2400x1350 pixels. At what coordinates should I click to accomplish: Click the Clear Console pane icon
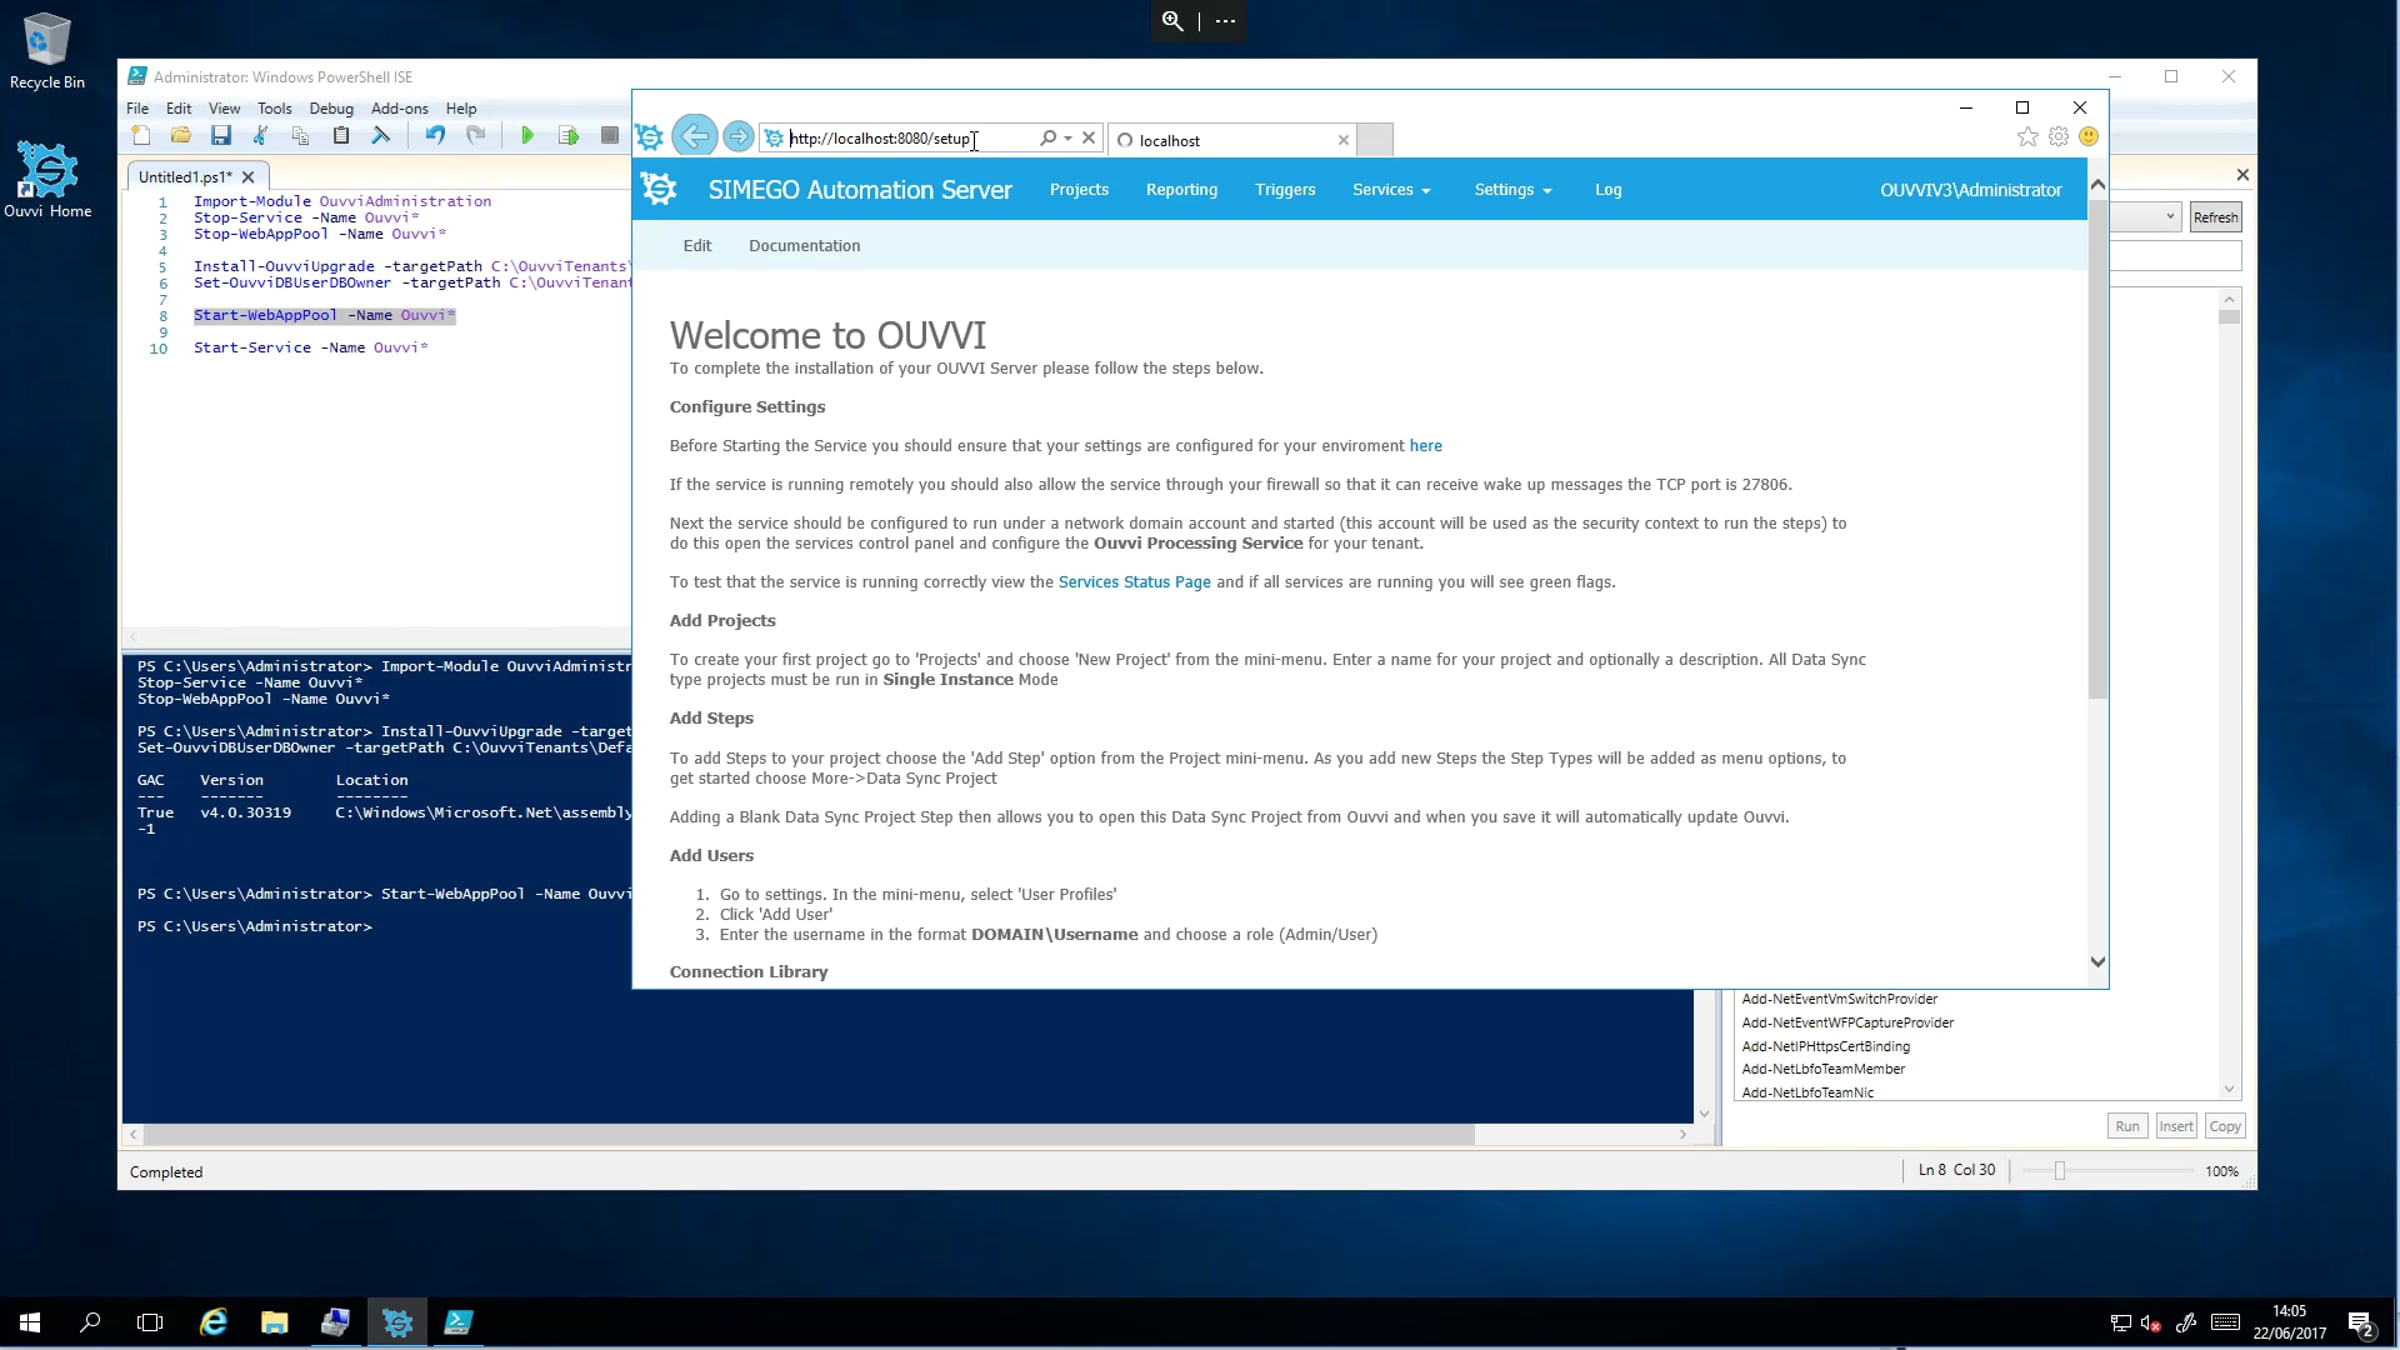click(x=381, y=136)
